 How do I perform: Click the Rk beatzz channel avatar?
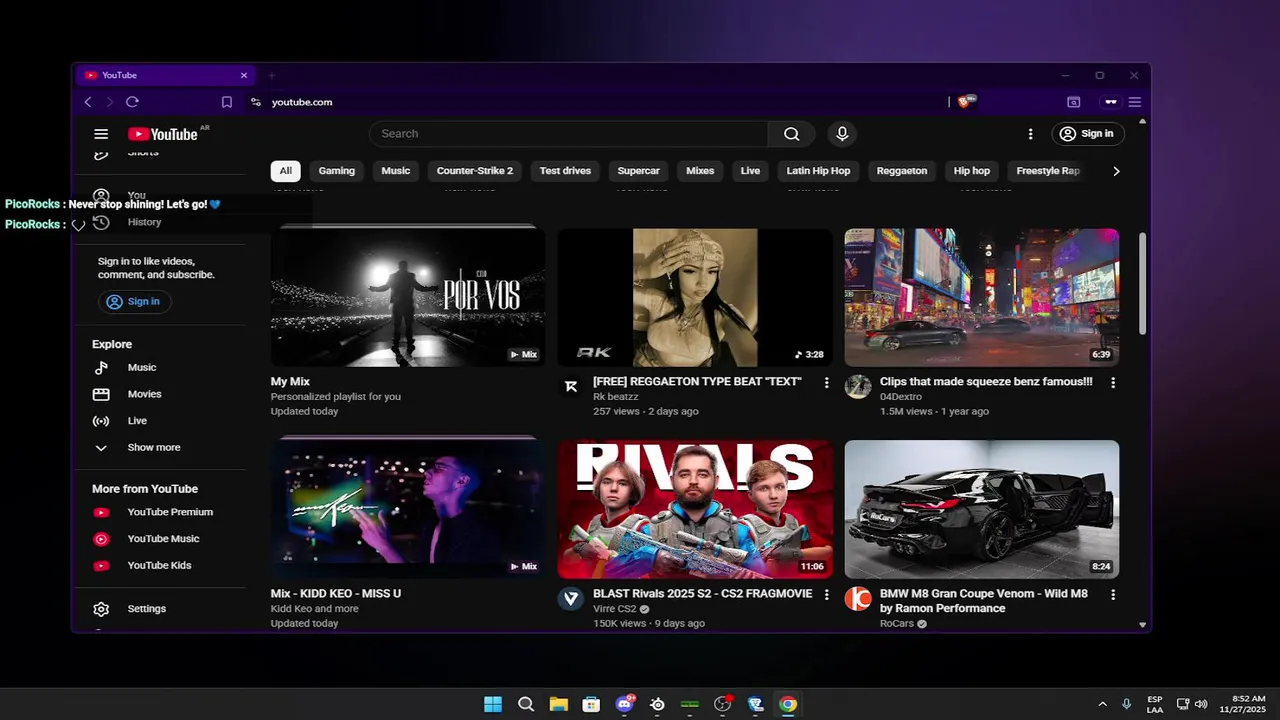point(571,387)
